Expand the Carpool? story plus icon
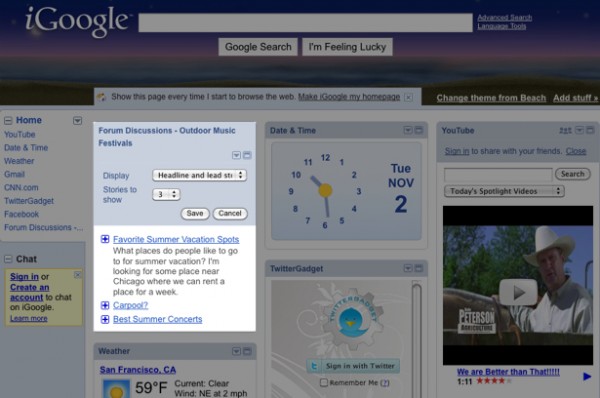 click(105, 305)
